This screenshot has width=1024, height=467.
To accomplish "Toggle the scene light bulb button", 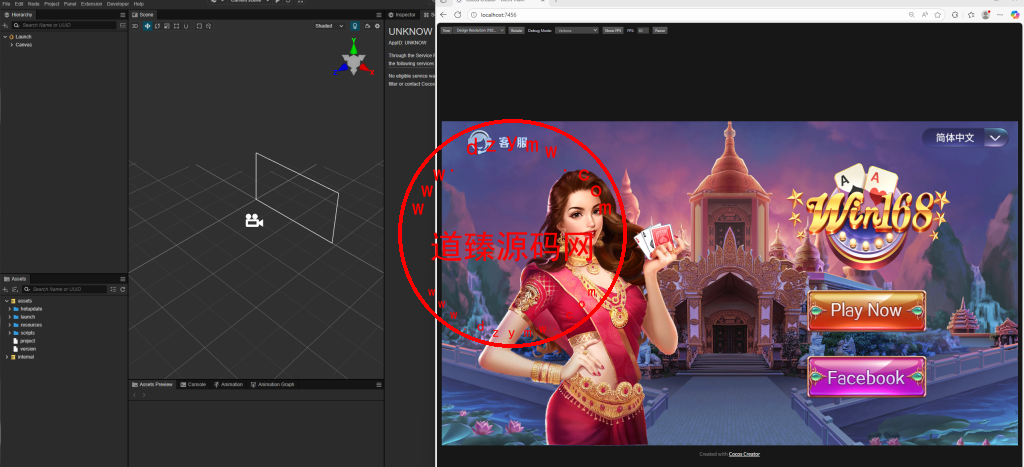I will click(x=355, y=26).
